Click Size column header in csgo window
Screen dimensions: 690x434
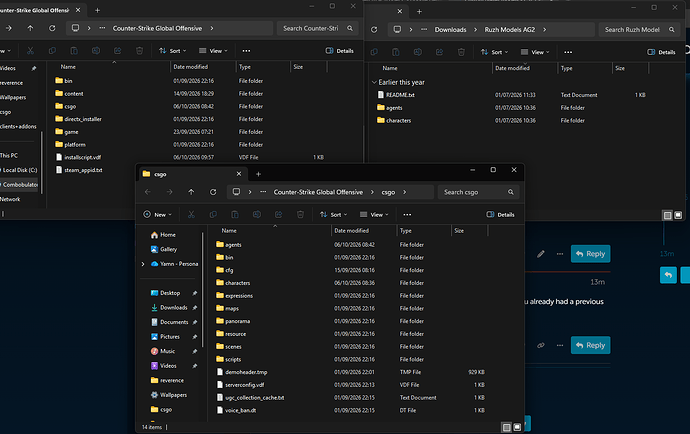(x=470, y=230)
